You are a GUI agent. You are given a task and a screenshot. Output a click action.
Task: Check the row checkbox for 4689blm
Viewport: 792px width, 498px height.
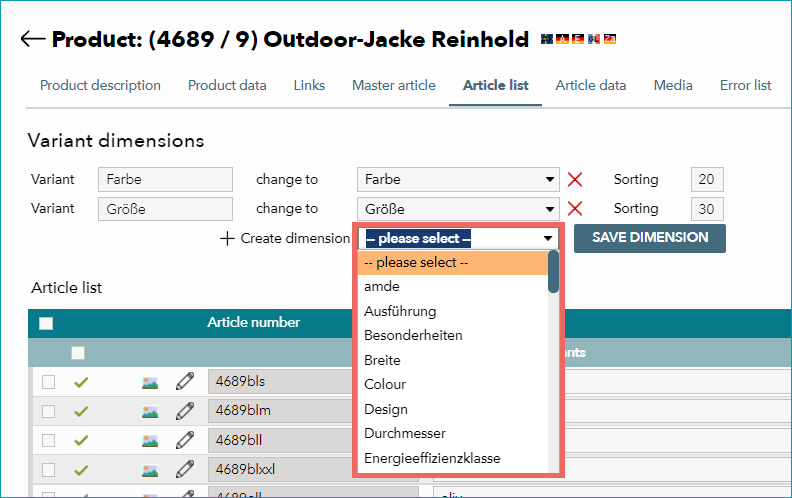coord(48,411)
